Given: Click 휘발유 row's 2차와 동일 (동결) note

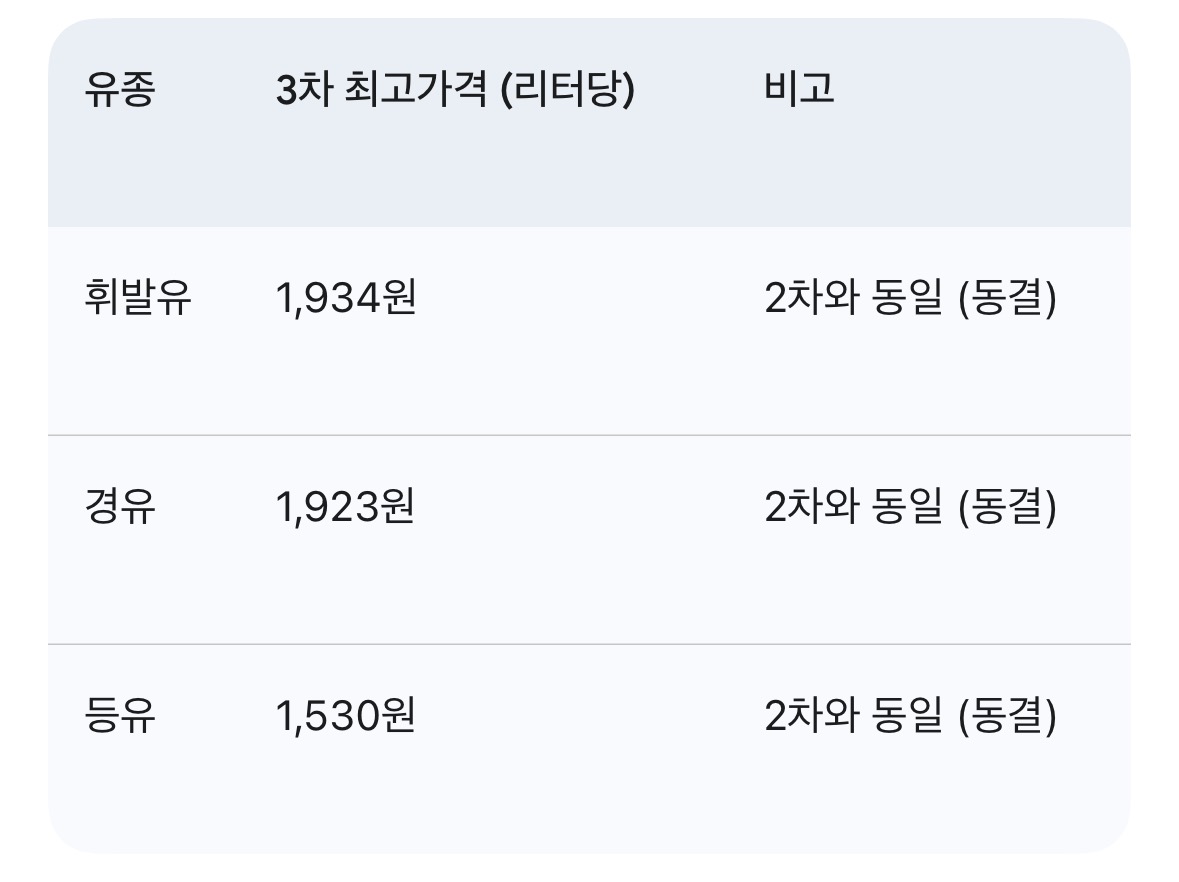Looking at the screenshot, I should pos(911,298).
